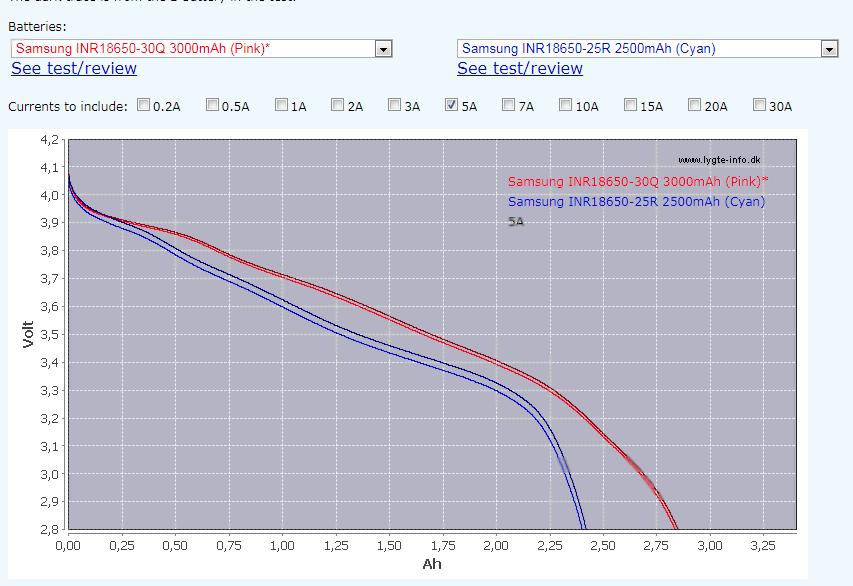Uncheck the 5A current checkbox

[452, 105]
